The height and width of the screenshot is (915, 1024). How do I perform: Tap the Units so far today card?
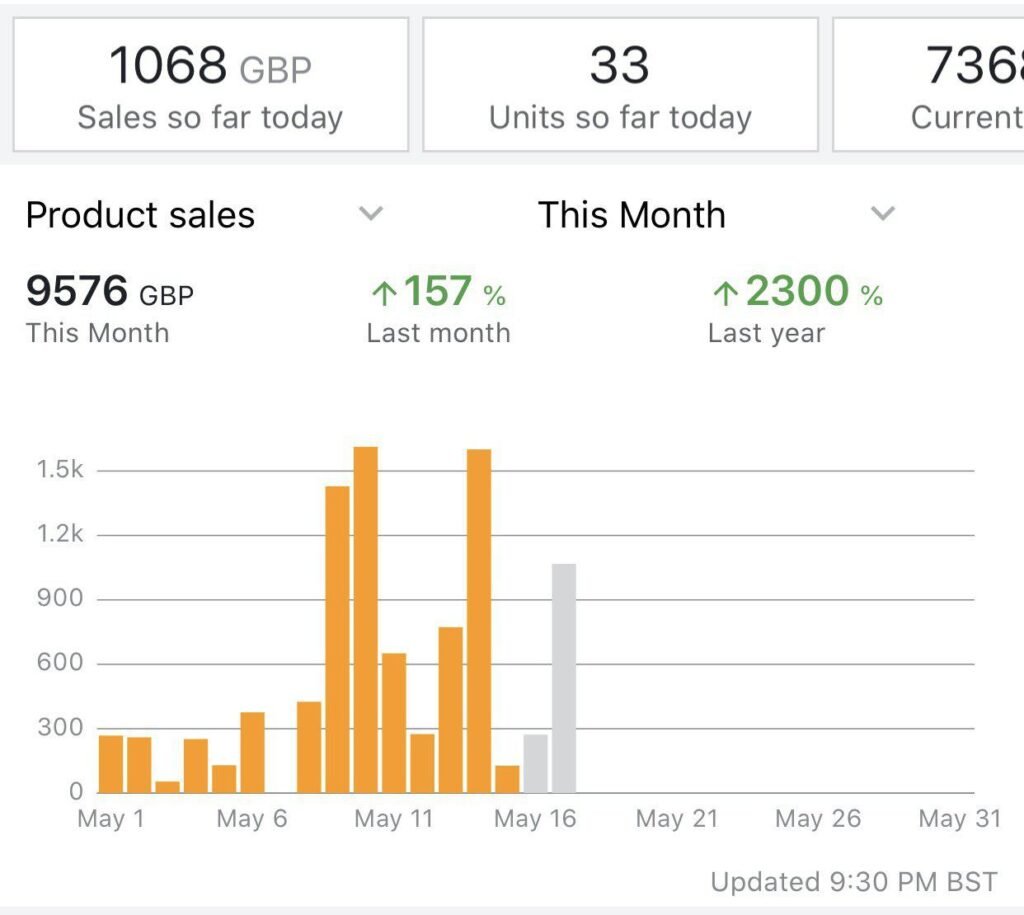pos(620,85)
